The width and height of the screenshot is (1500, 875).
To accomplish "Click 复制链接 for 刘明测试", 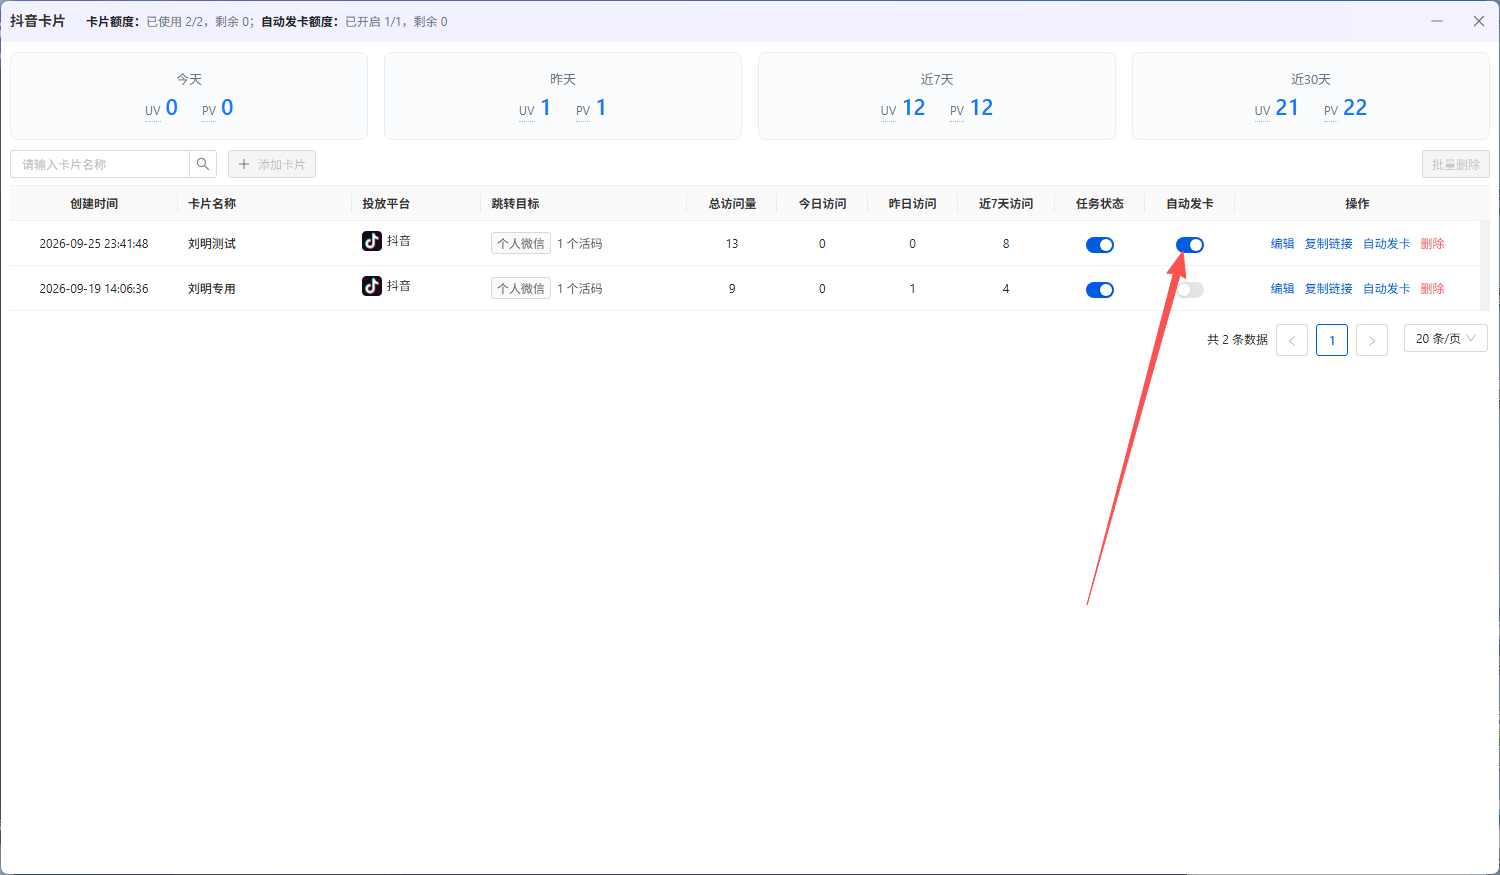I will click(x=1329, y=244).
